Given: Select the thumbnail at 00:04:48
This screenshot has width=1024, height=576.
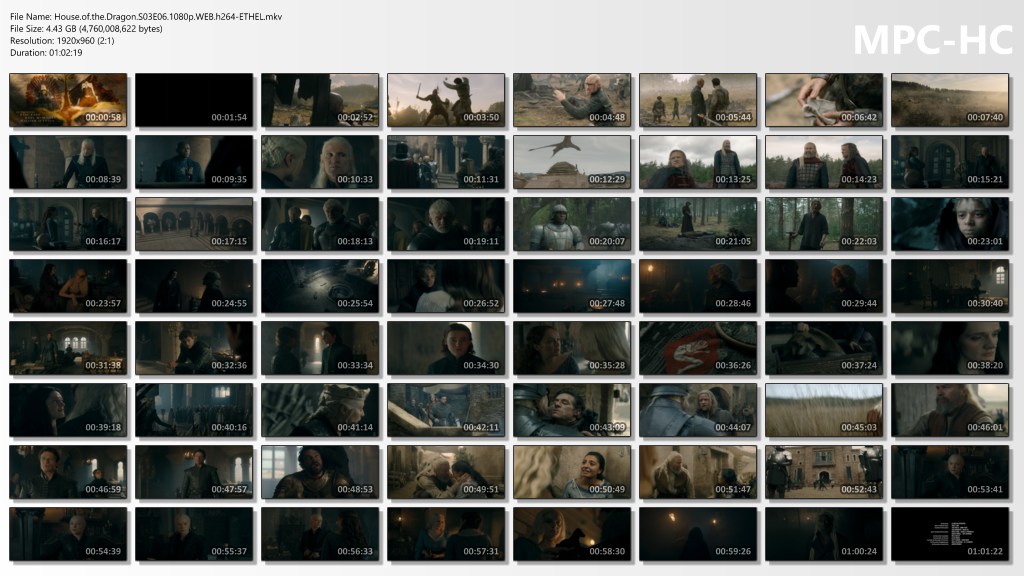Looking at the screenshot, I should click(x=572, y=100).
